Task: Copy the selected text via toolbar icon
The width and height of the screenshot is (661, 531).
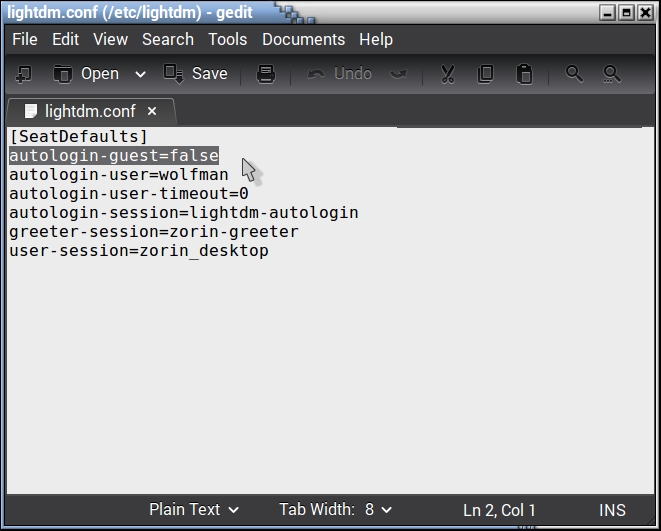Action: [485, 74]
